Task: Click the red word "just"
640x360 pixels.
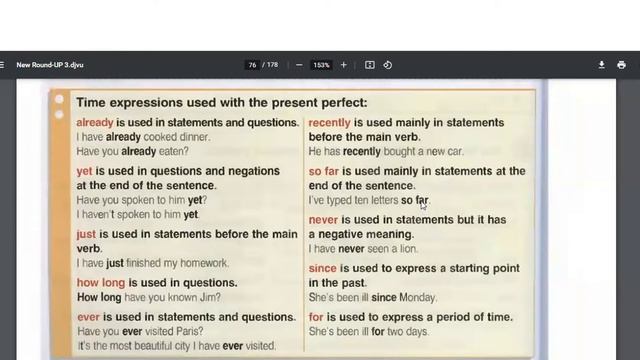Action: (x=86, y=234)
